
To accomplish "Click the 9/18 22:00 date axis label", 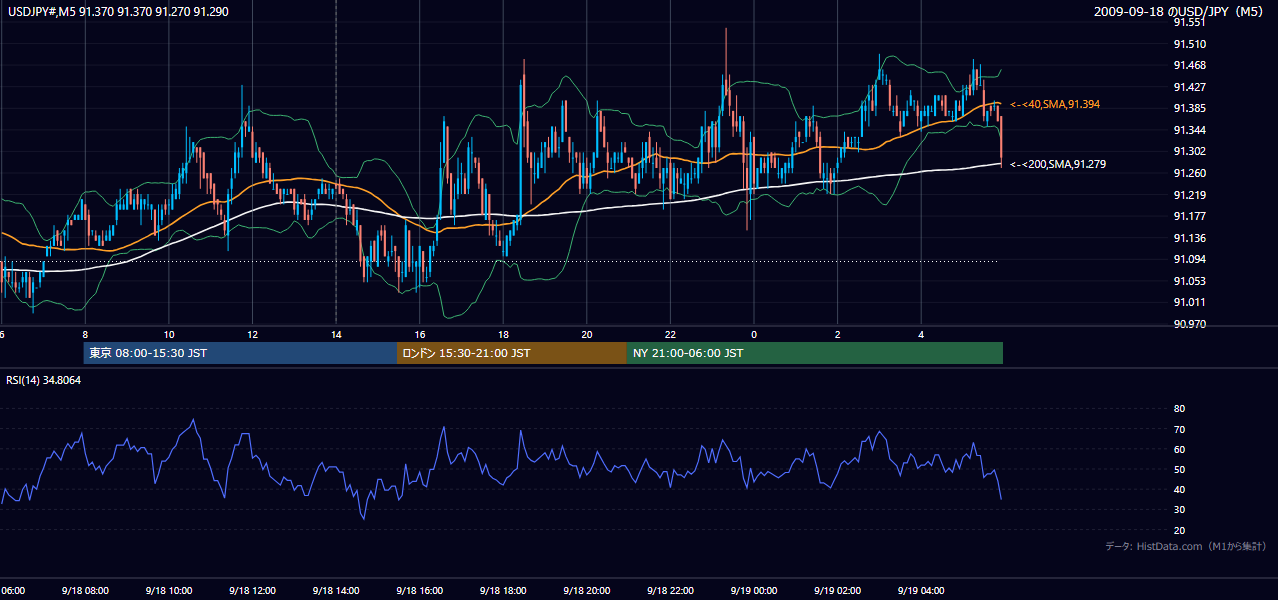I will [670, 591].
